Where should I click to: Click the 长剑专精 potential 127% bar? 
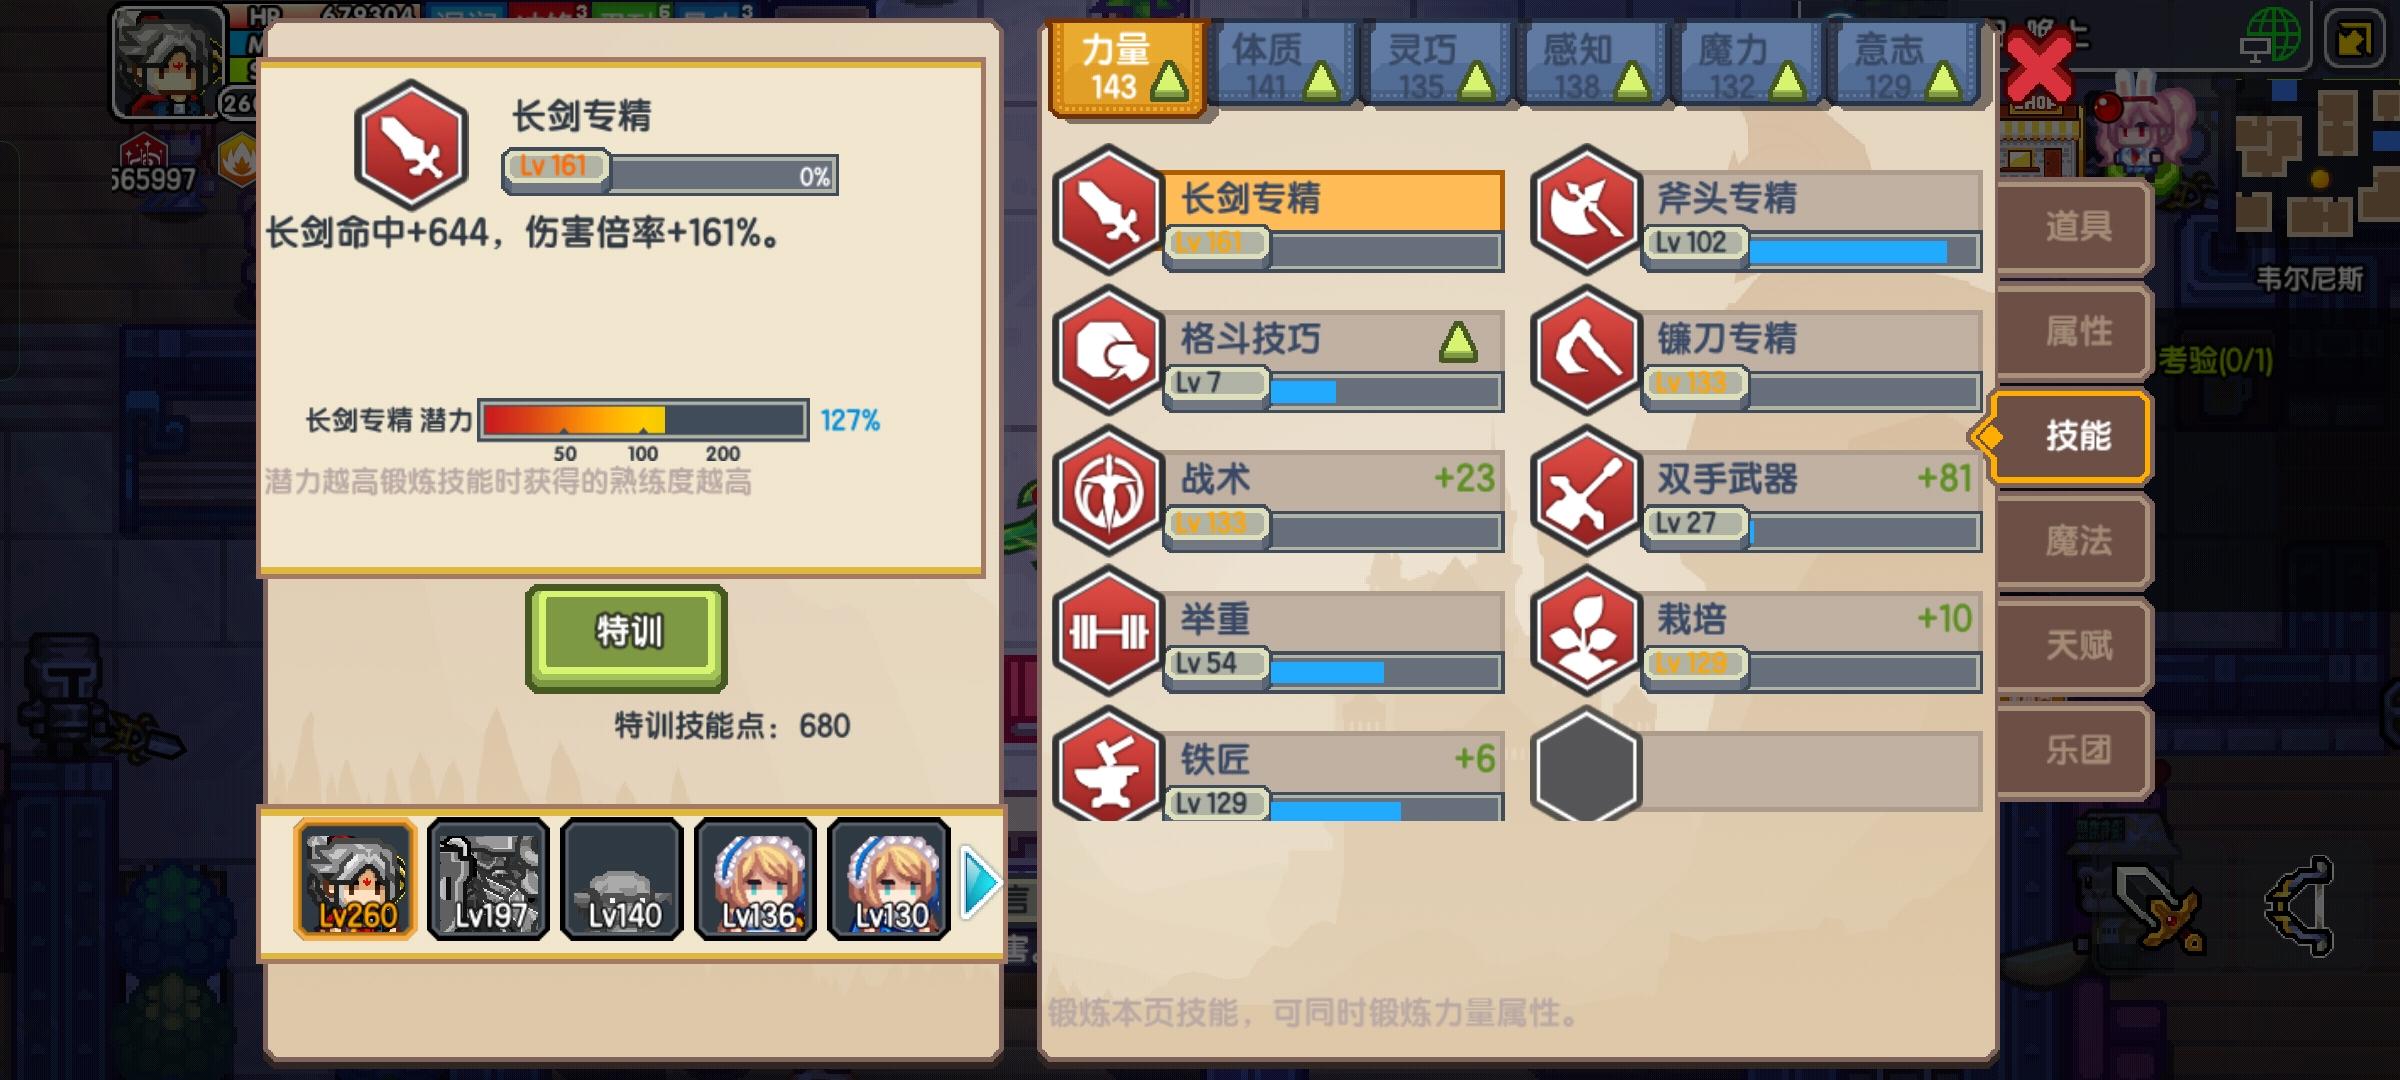[643, 420]
